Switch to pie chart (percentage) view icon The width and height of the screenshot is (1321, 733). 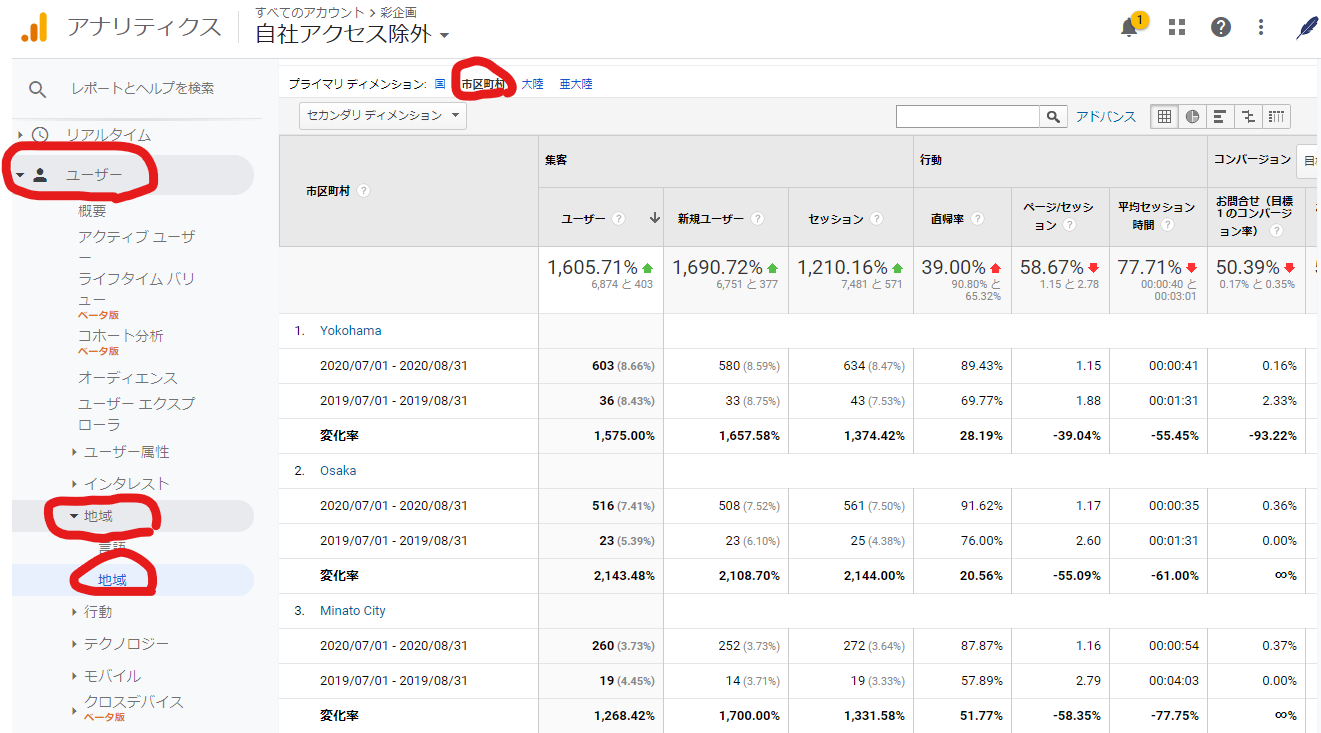tap(1192, 117)
